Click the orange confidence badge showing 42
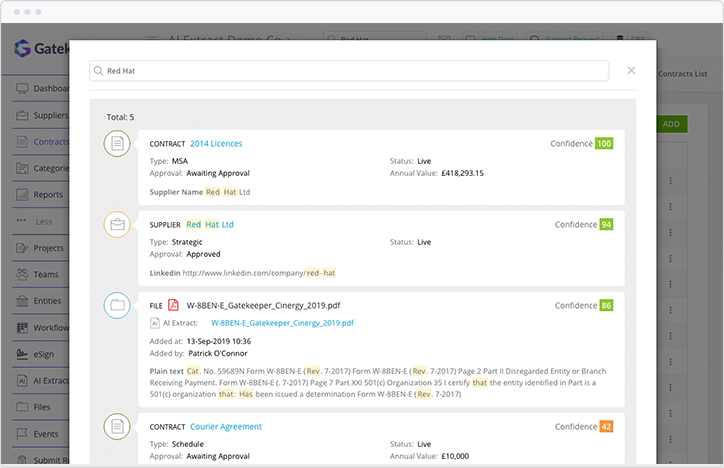Screen dimensions: 724x468 606,426
